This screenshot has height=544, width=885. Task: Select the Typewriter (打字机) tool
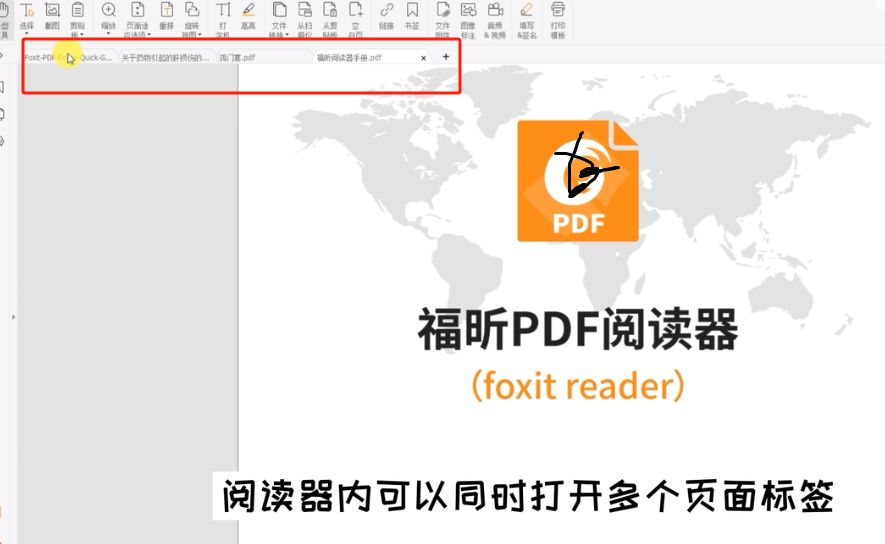223,18
